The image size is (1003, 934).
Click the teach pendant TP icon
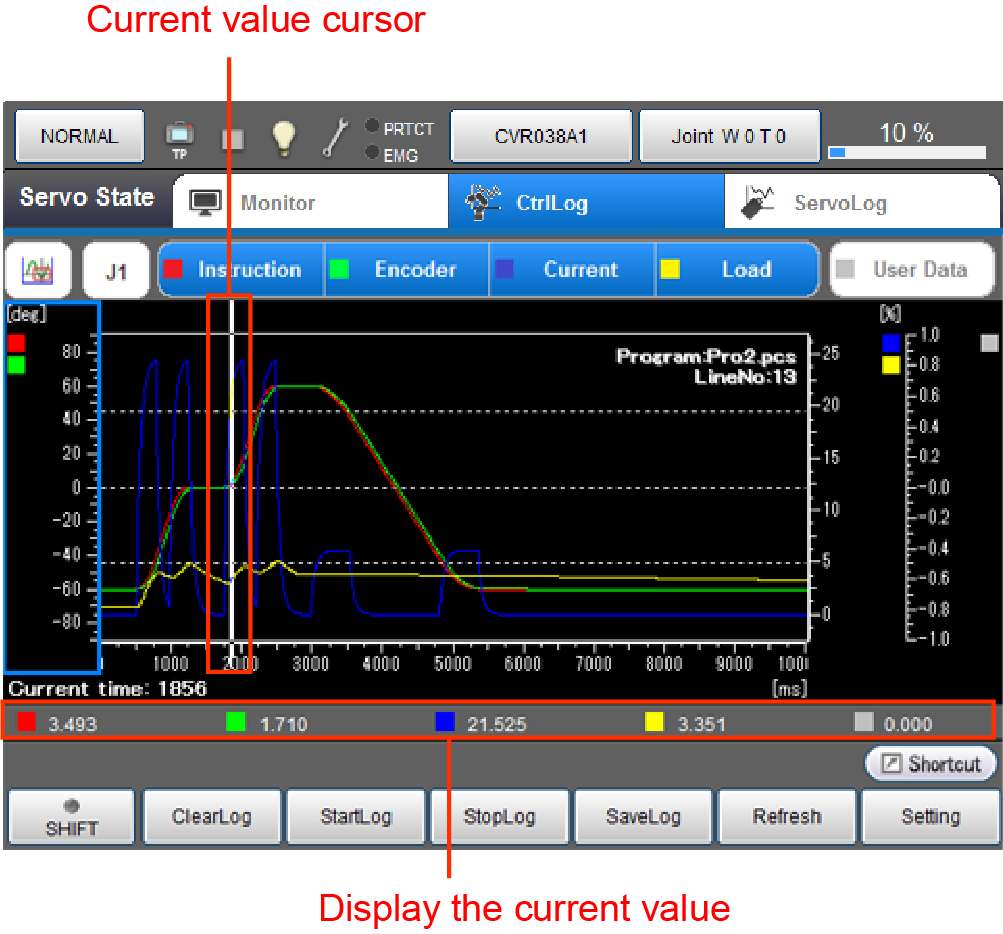pos(180,137)
